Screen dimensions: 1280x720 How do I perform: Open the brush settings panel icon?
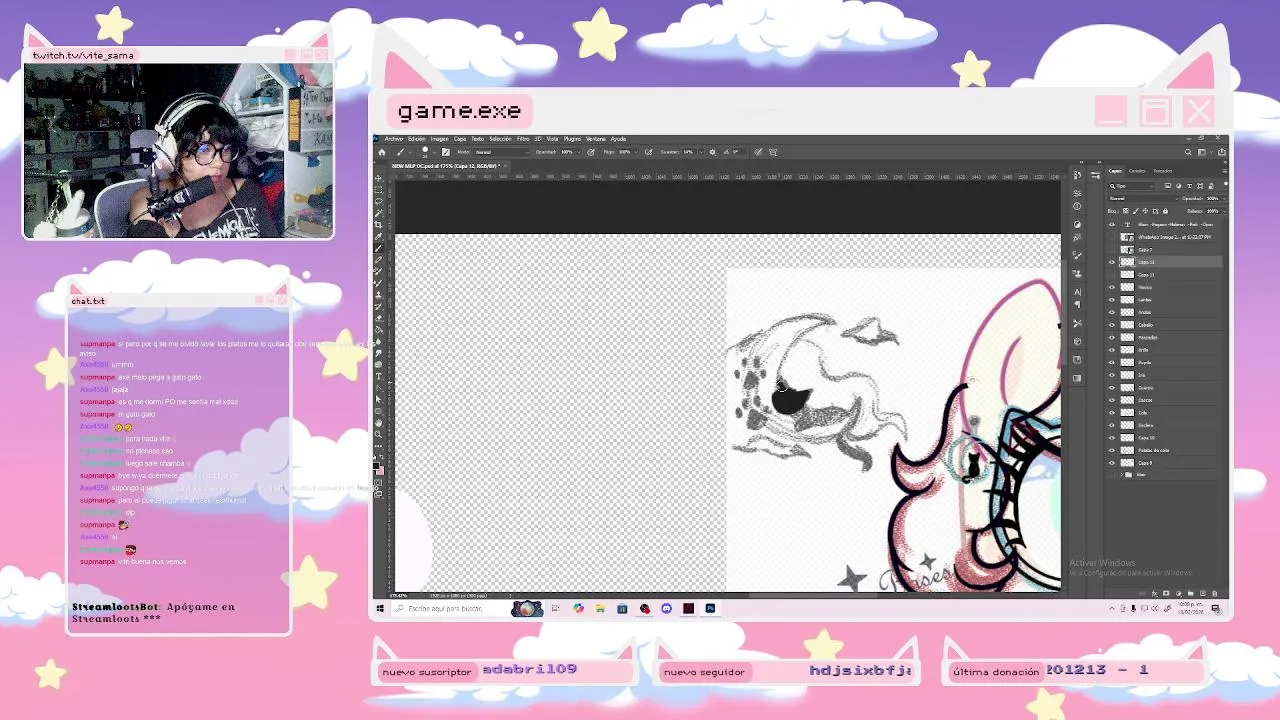[x=445, y=152]
